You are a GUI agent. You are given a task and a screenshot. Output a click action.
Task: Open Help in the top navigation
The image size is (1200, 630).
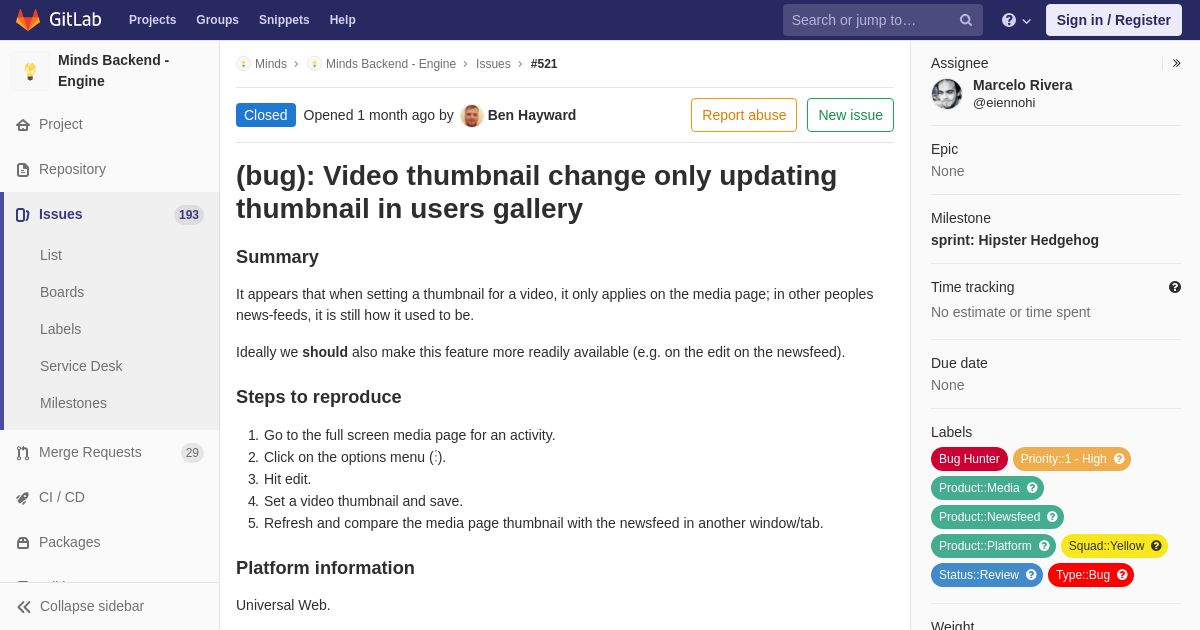coord(343,20)
